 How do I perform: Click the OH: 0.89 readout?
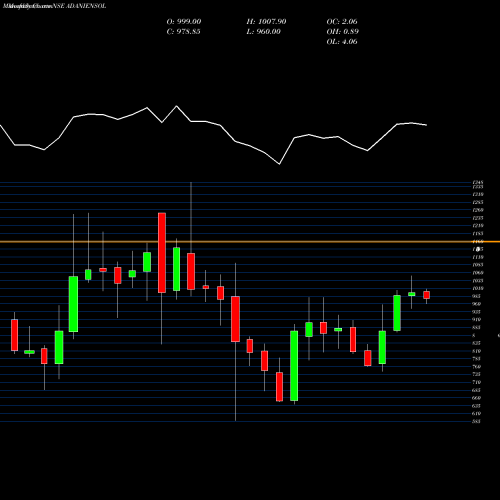343,31
